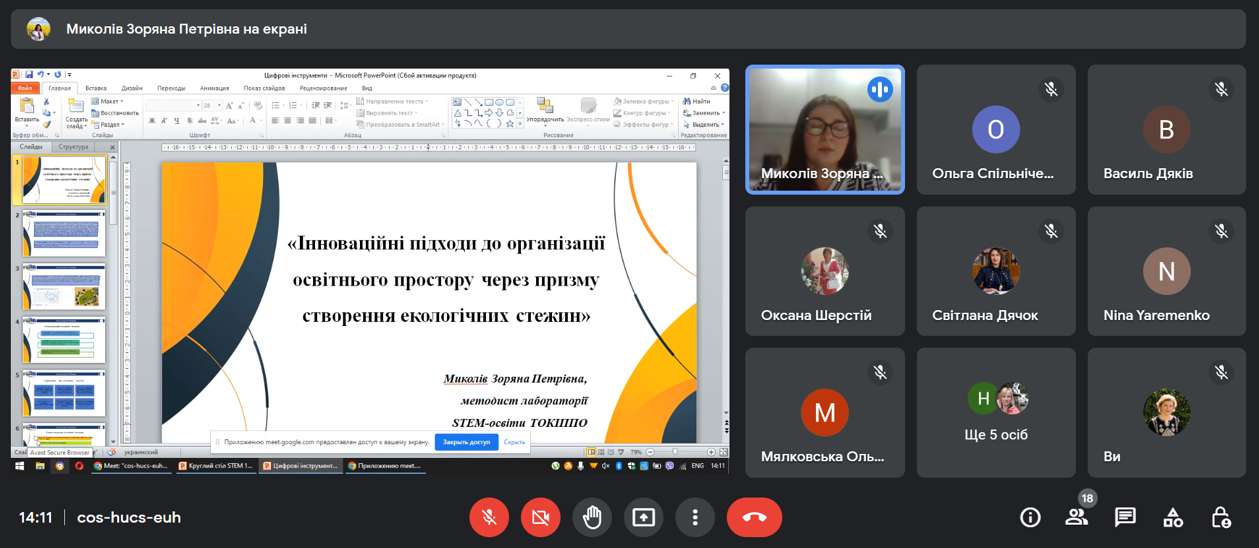
Task: Expand the Раздел section dropdown
Action: (x=107, y=125)
